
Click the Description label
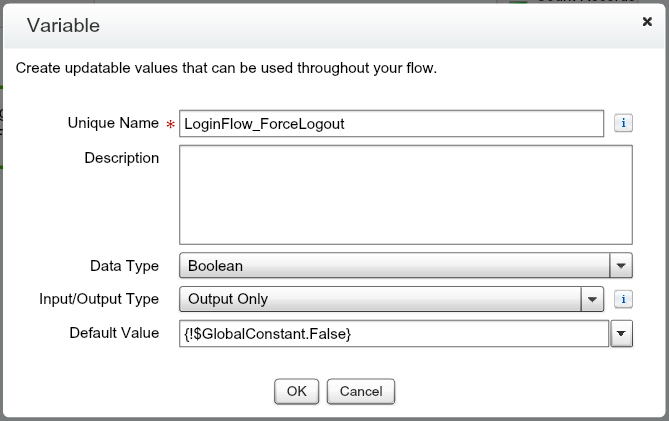tap(122, 158)
